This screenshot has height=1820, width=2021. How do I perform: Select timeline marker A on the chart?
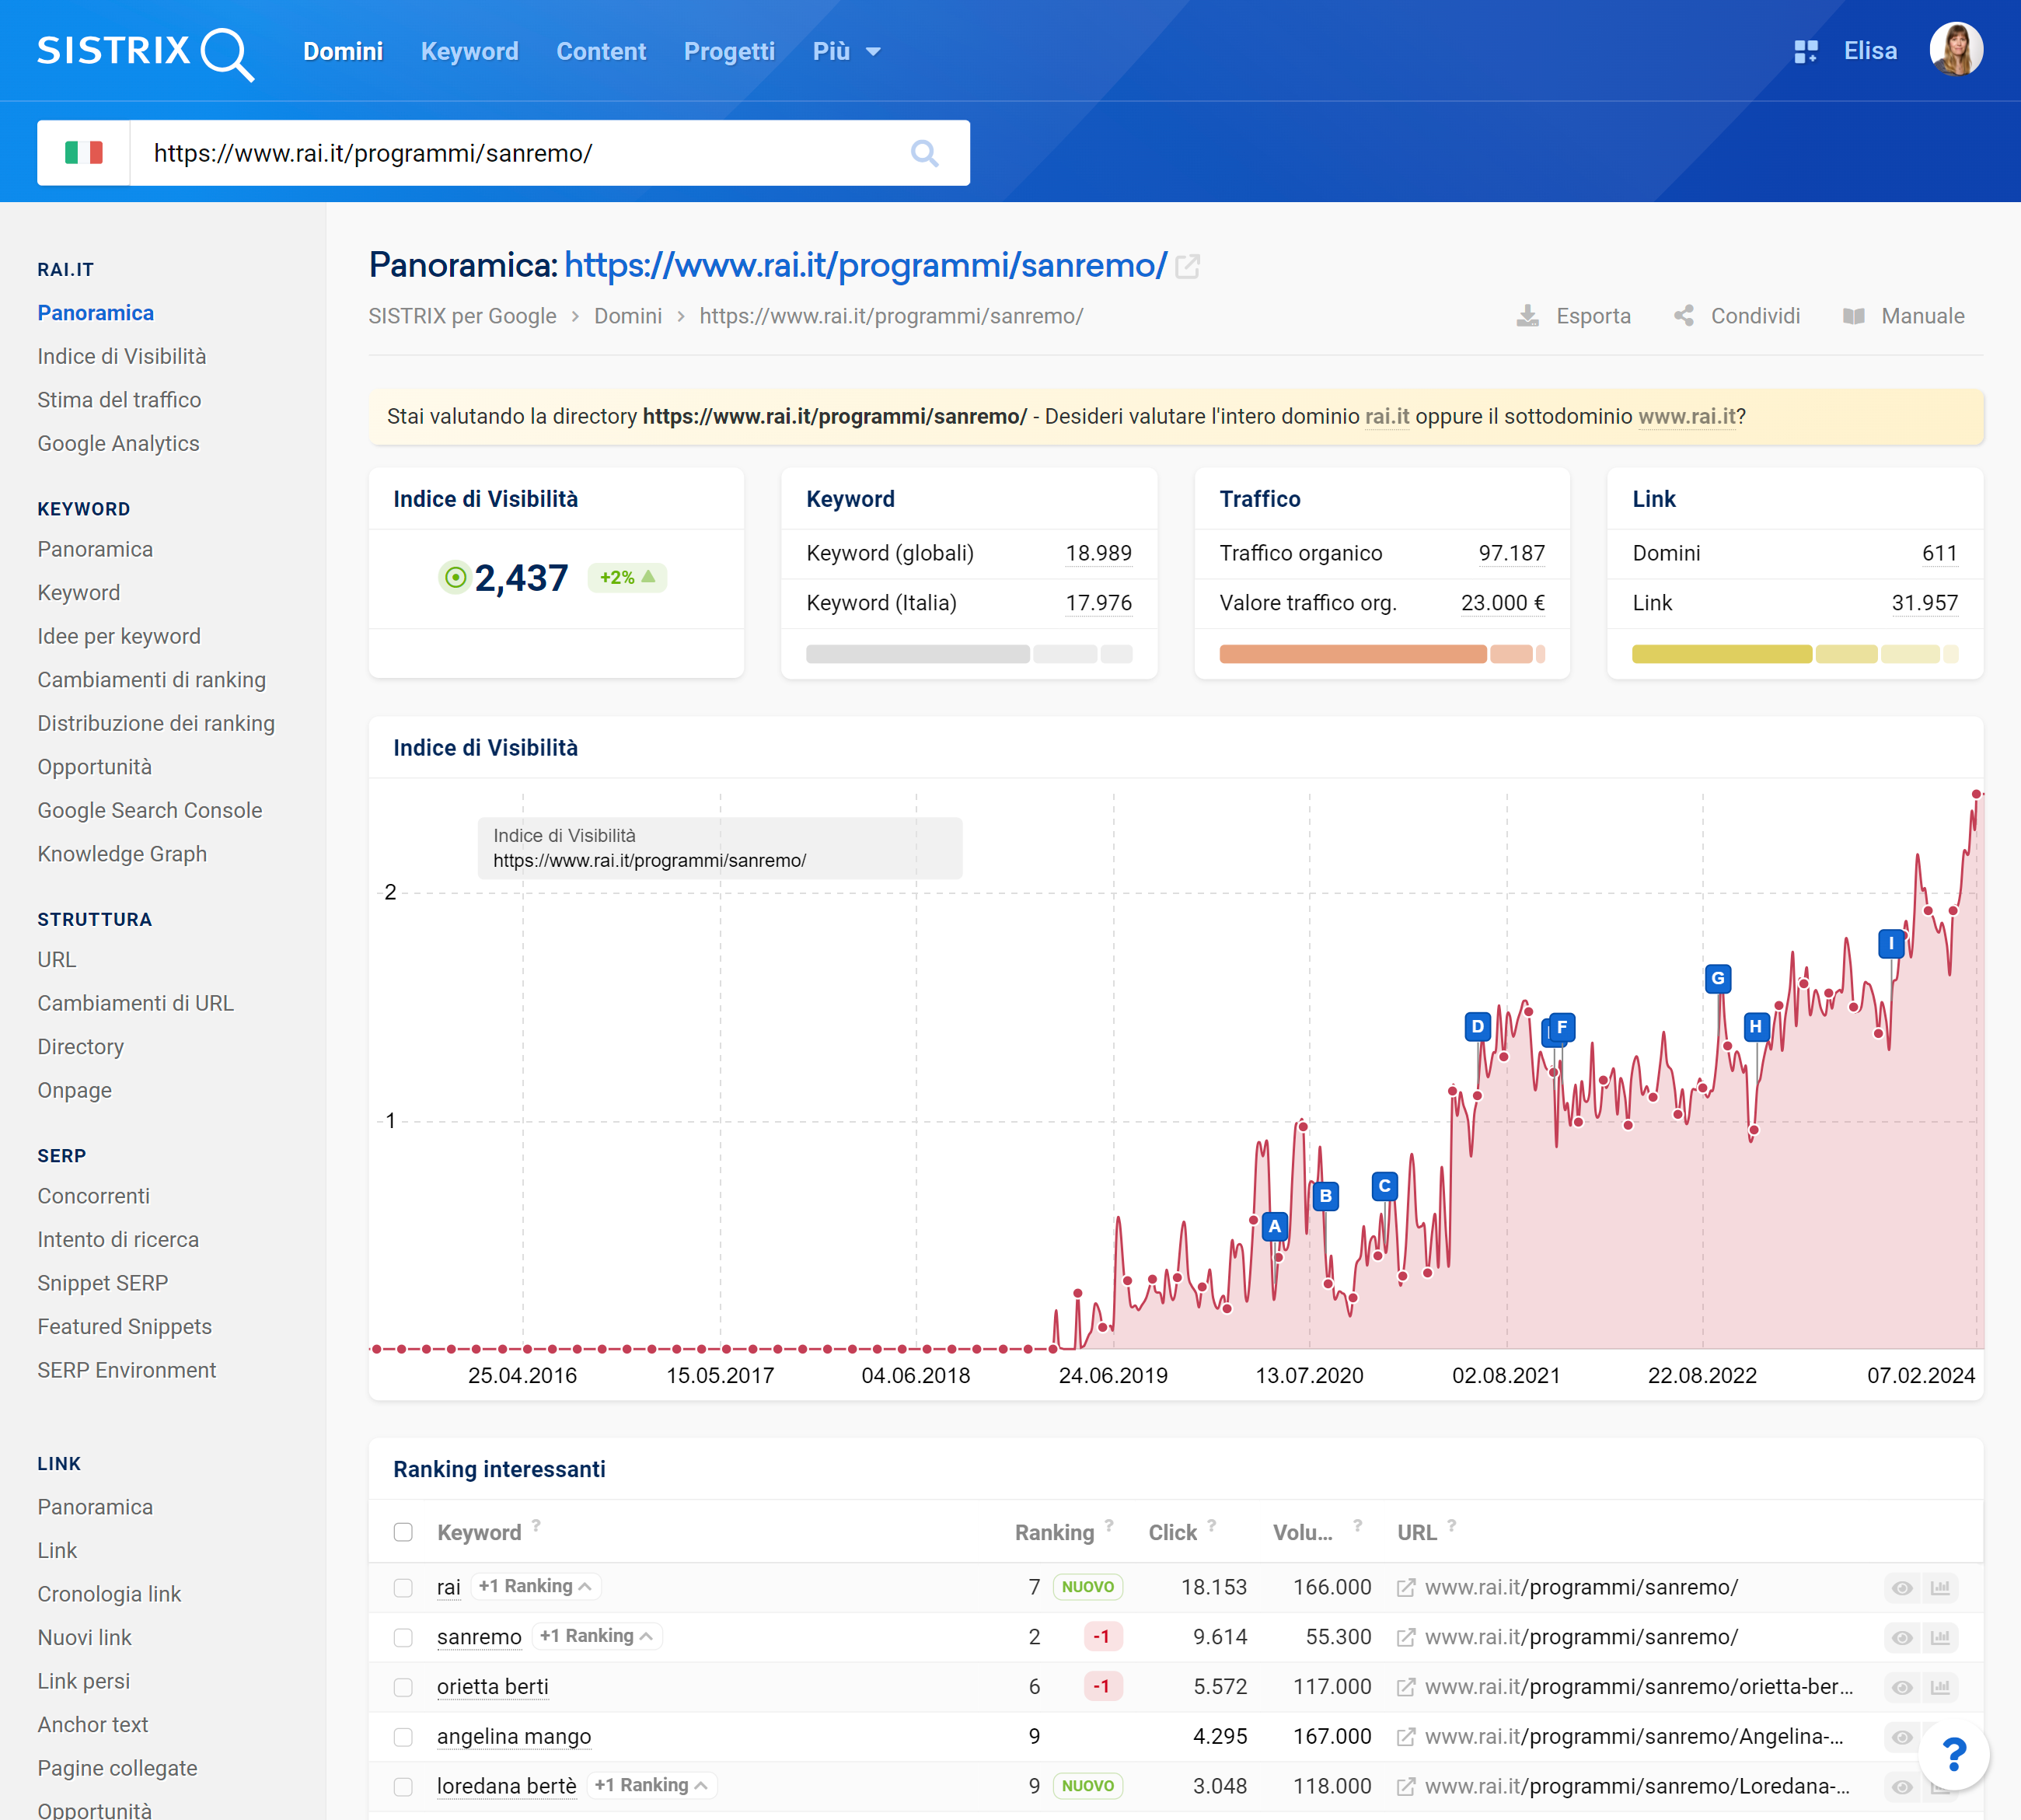point(1274,1226)
